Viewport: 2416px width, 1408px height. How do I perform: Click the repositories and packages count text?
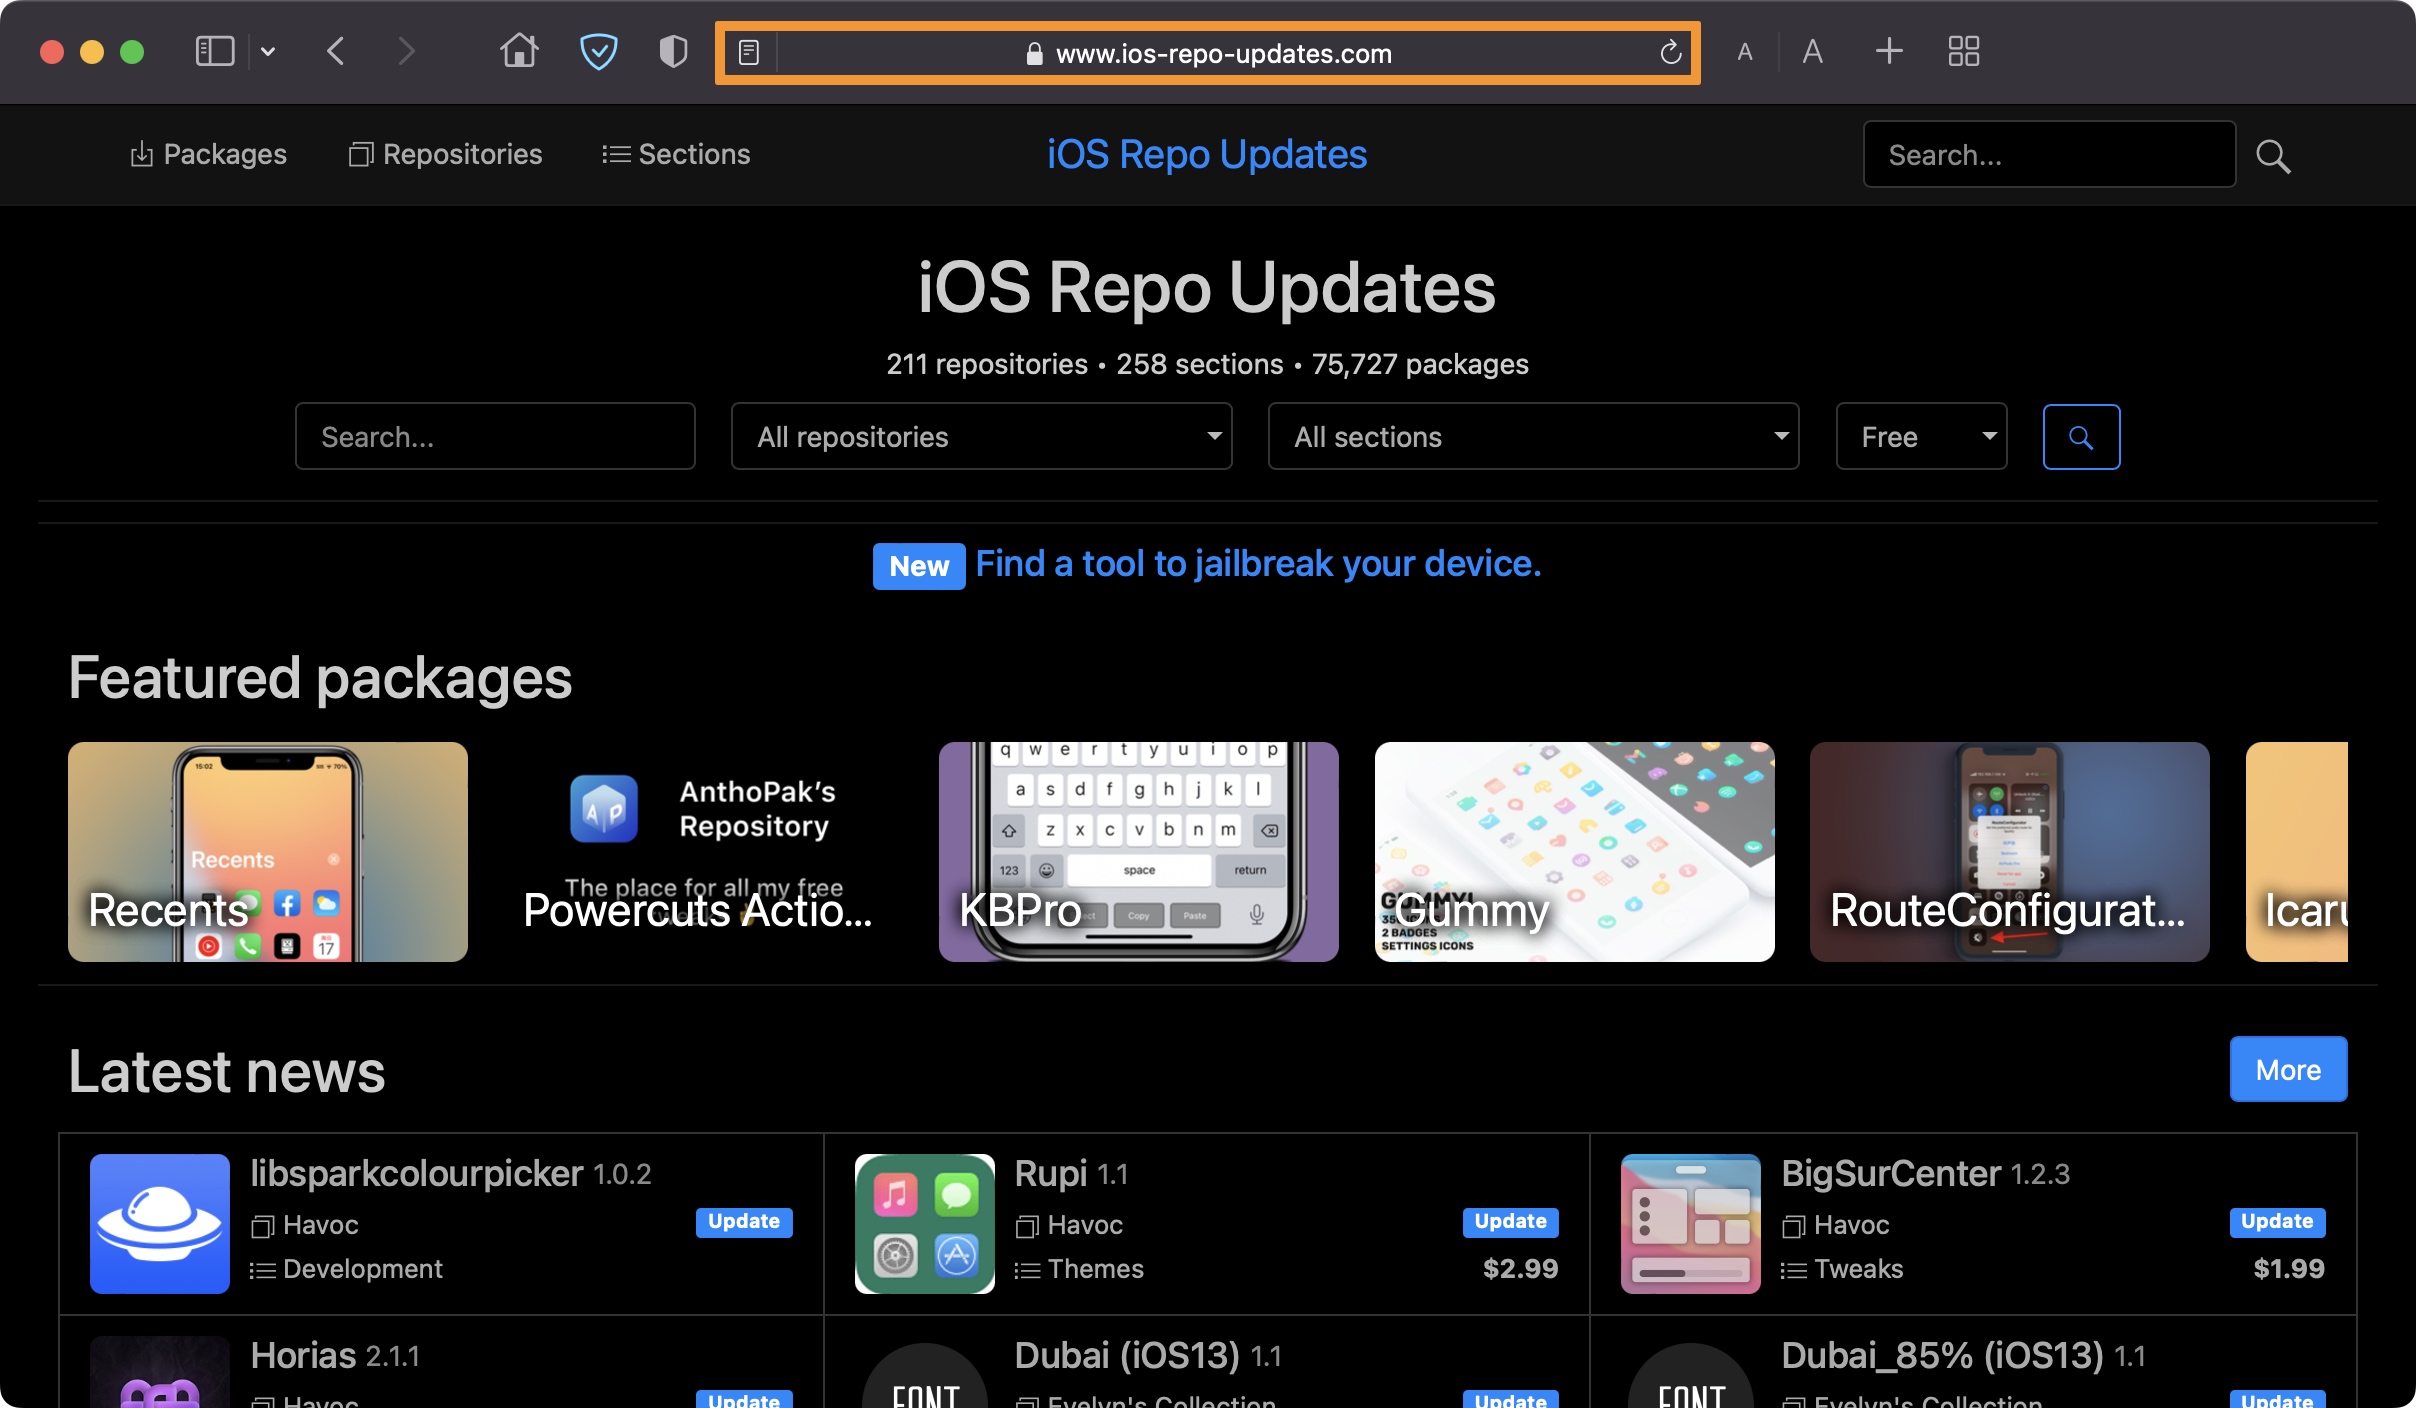click(x=1207, y=364)
